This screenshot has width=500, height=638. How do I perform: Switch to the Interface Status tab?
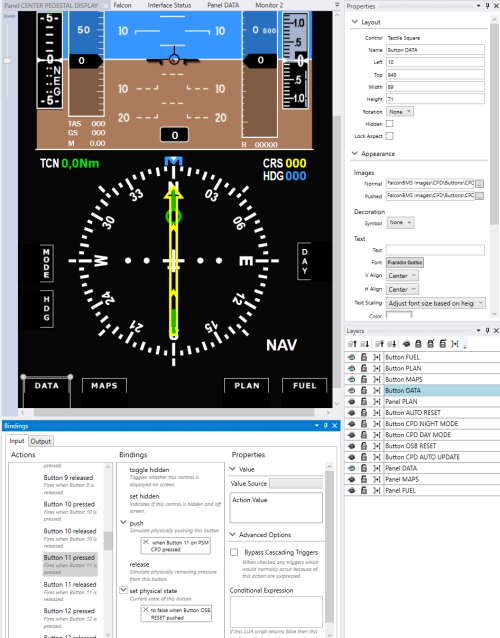tap(169, 5)
